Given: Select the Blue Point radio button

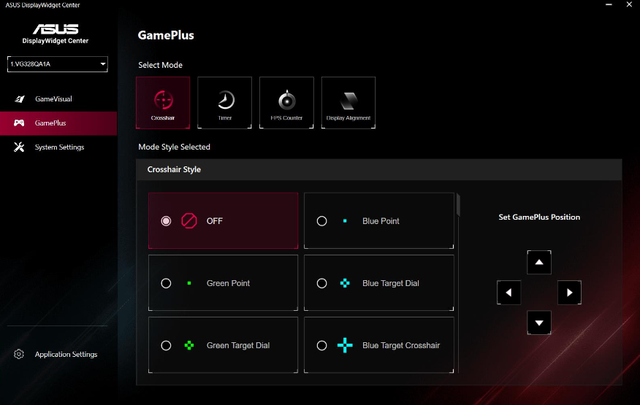Looking at the screenshot, I should coord(321,221).
